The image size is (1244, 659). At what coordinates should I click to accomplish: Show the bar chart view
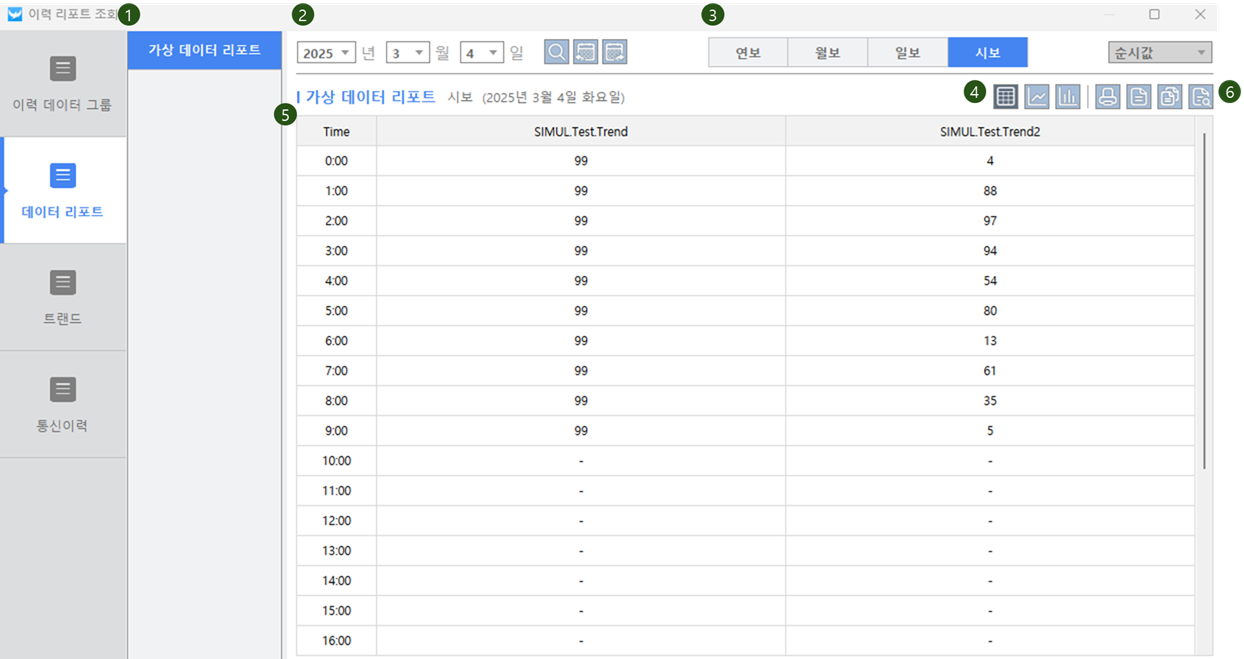(1068, 96)
